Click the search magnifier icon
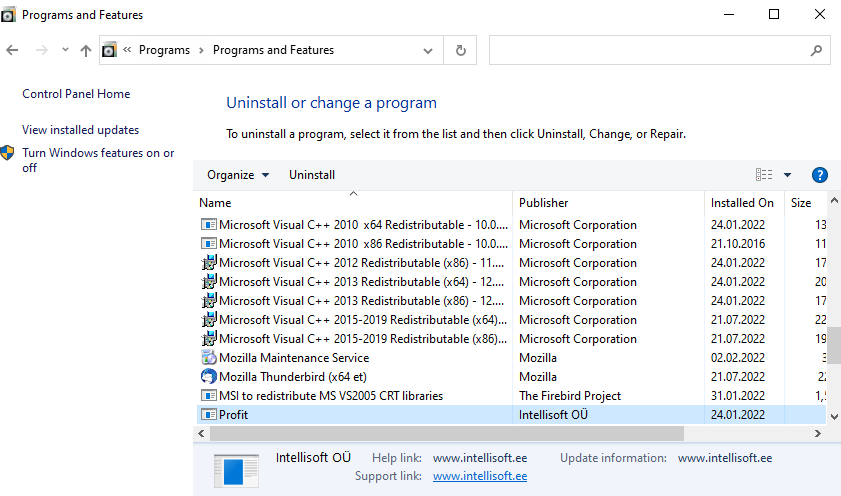841x496 pixels. (816, 50)
